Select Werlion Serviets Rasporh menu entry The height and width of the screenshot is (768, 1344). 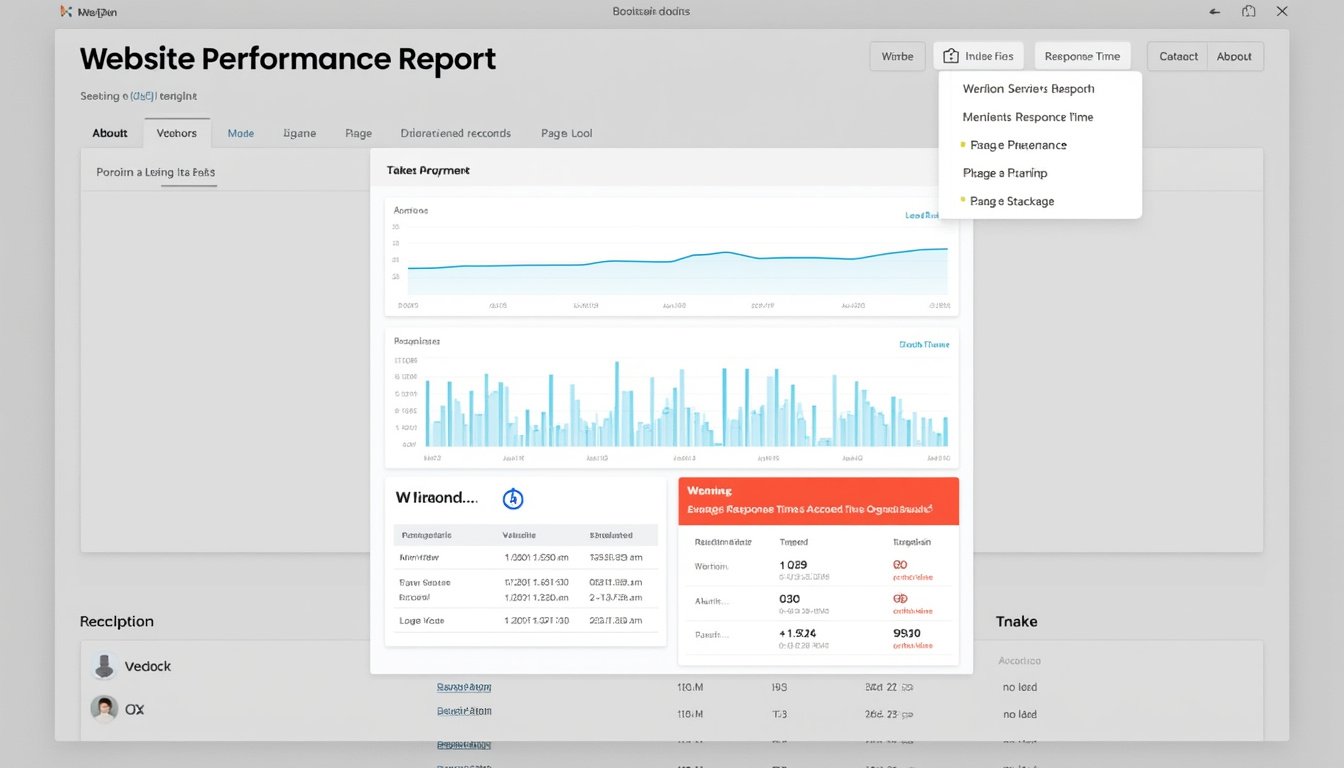(x=1028, y=89)
